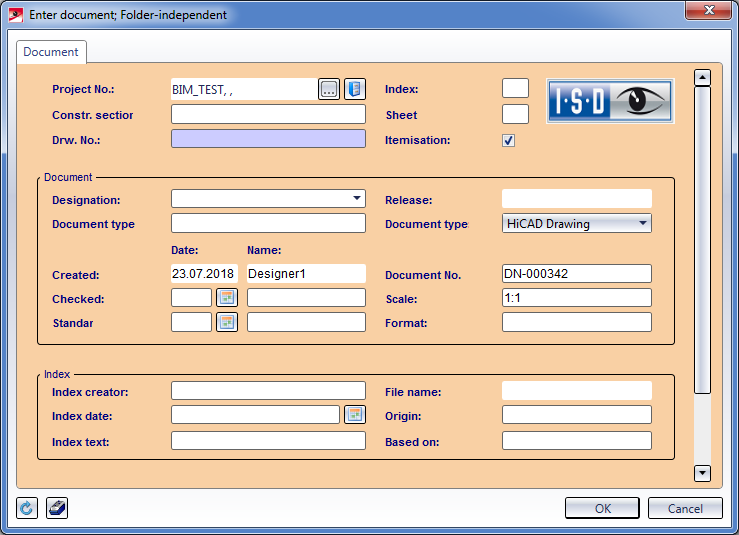Open calendar picker for Checked date

click(x=227, y=298)
